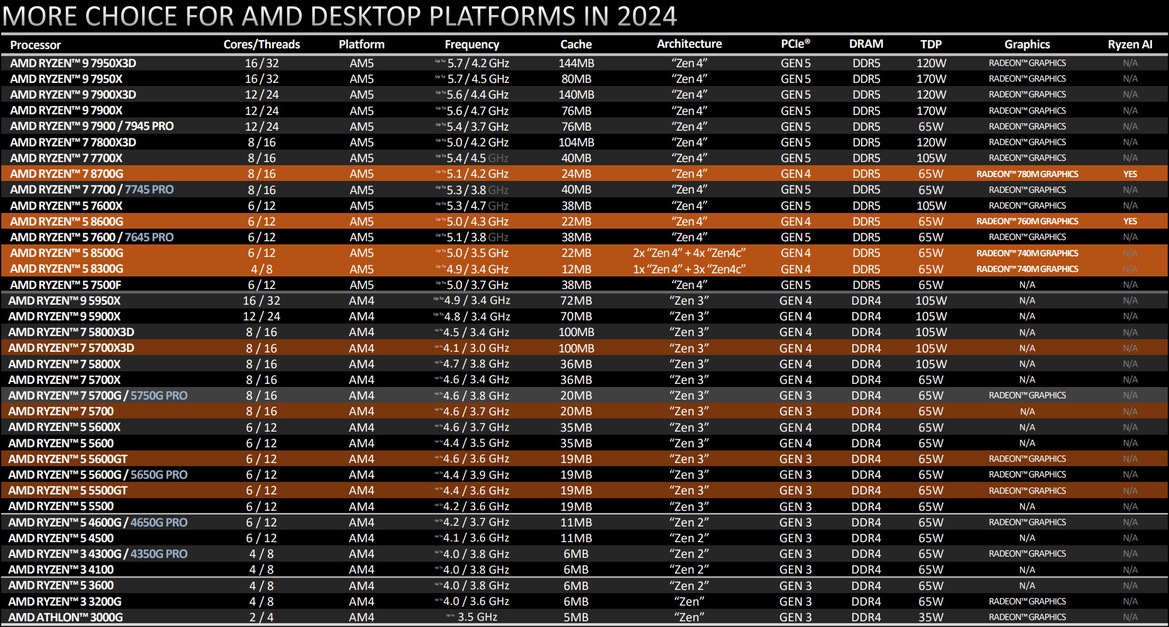Click the "Architecture" column header

pyautogui.click(x=689, y=44)
